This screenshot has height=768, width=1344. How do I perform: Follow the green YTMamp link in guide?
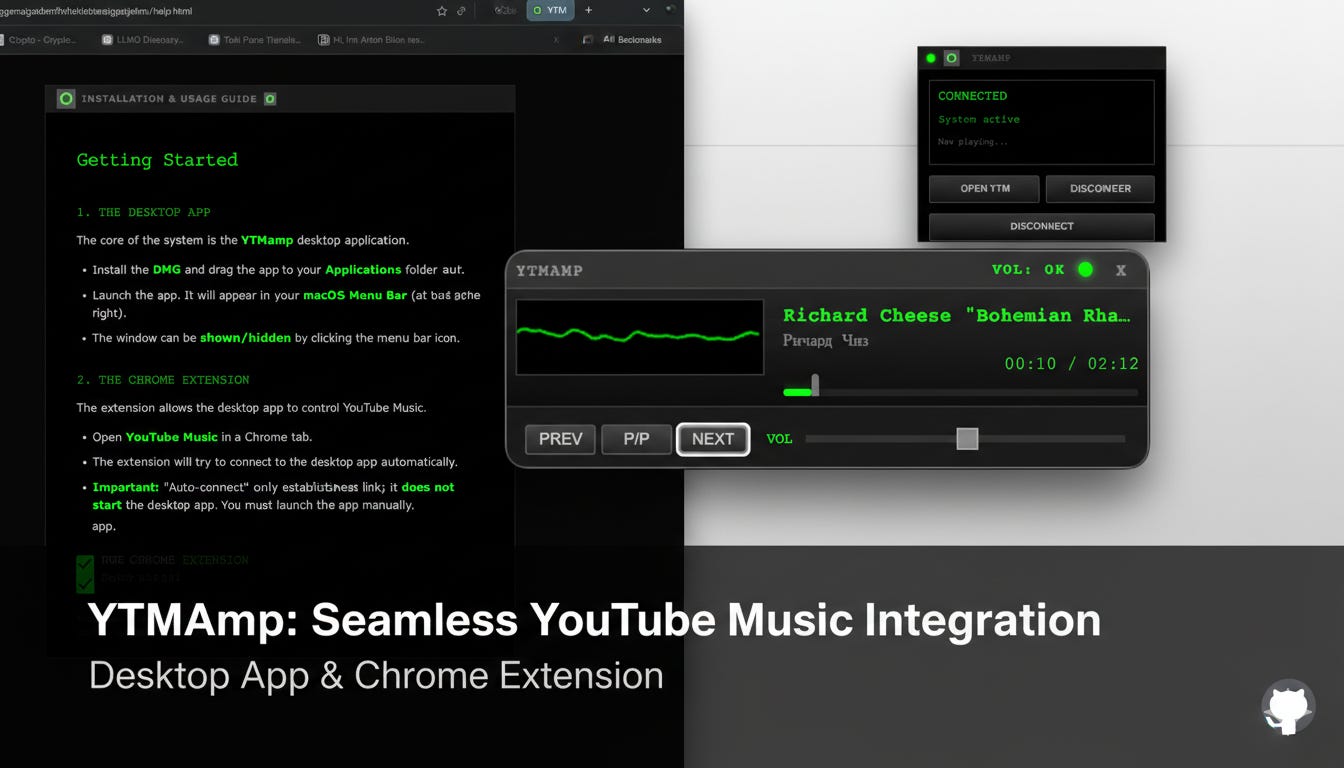pyautogui.click(x=267, y=240)
